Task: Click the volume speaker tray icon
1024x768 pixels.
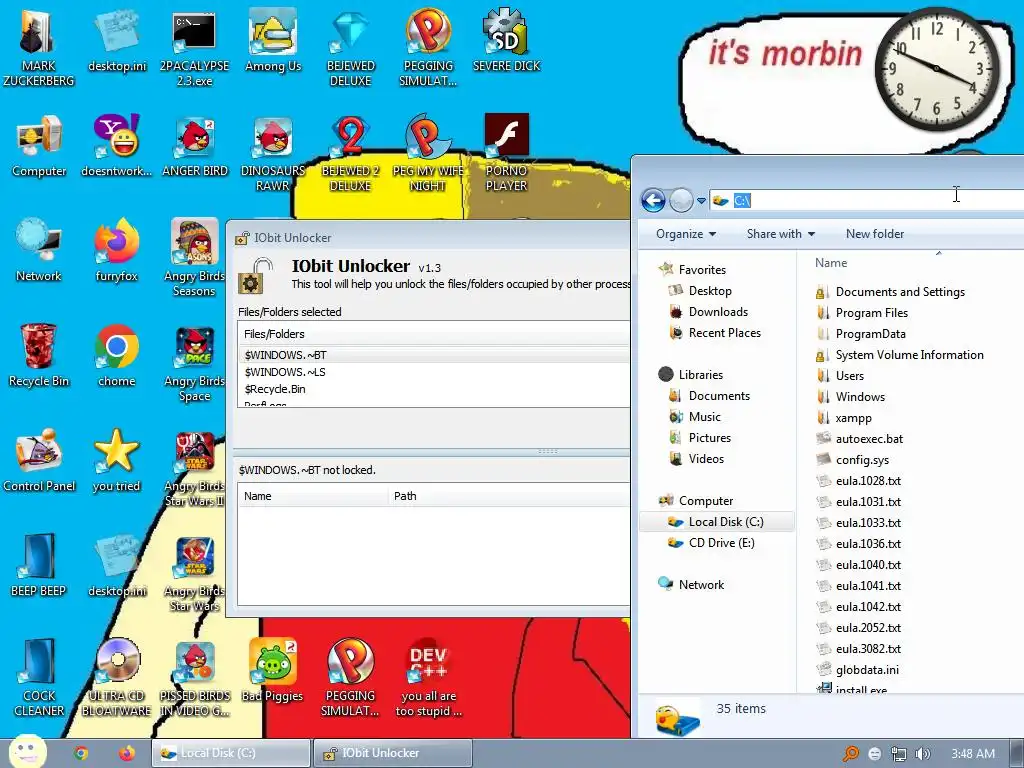Action: point(922,754)
